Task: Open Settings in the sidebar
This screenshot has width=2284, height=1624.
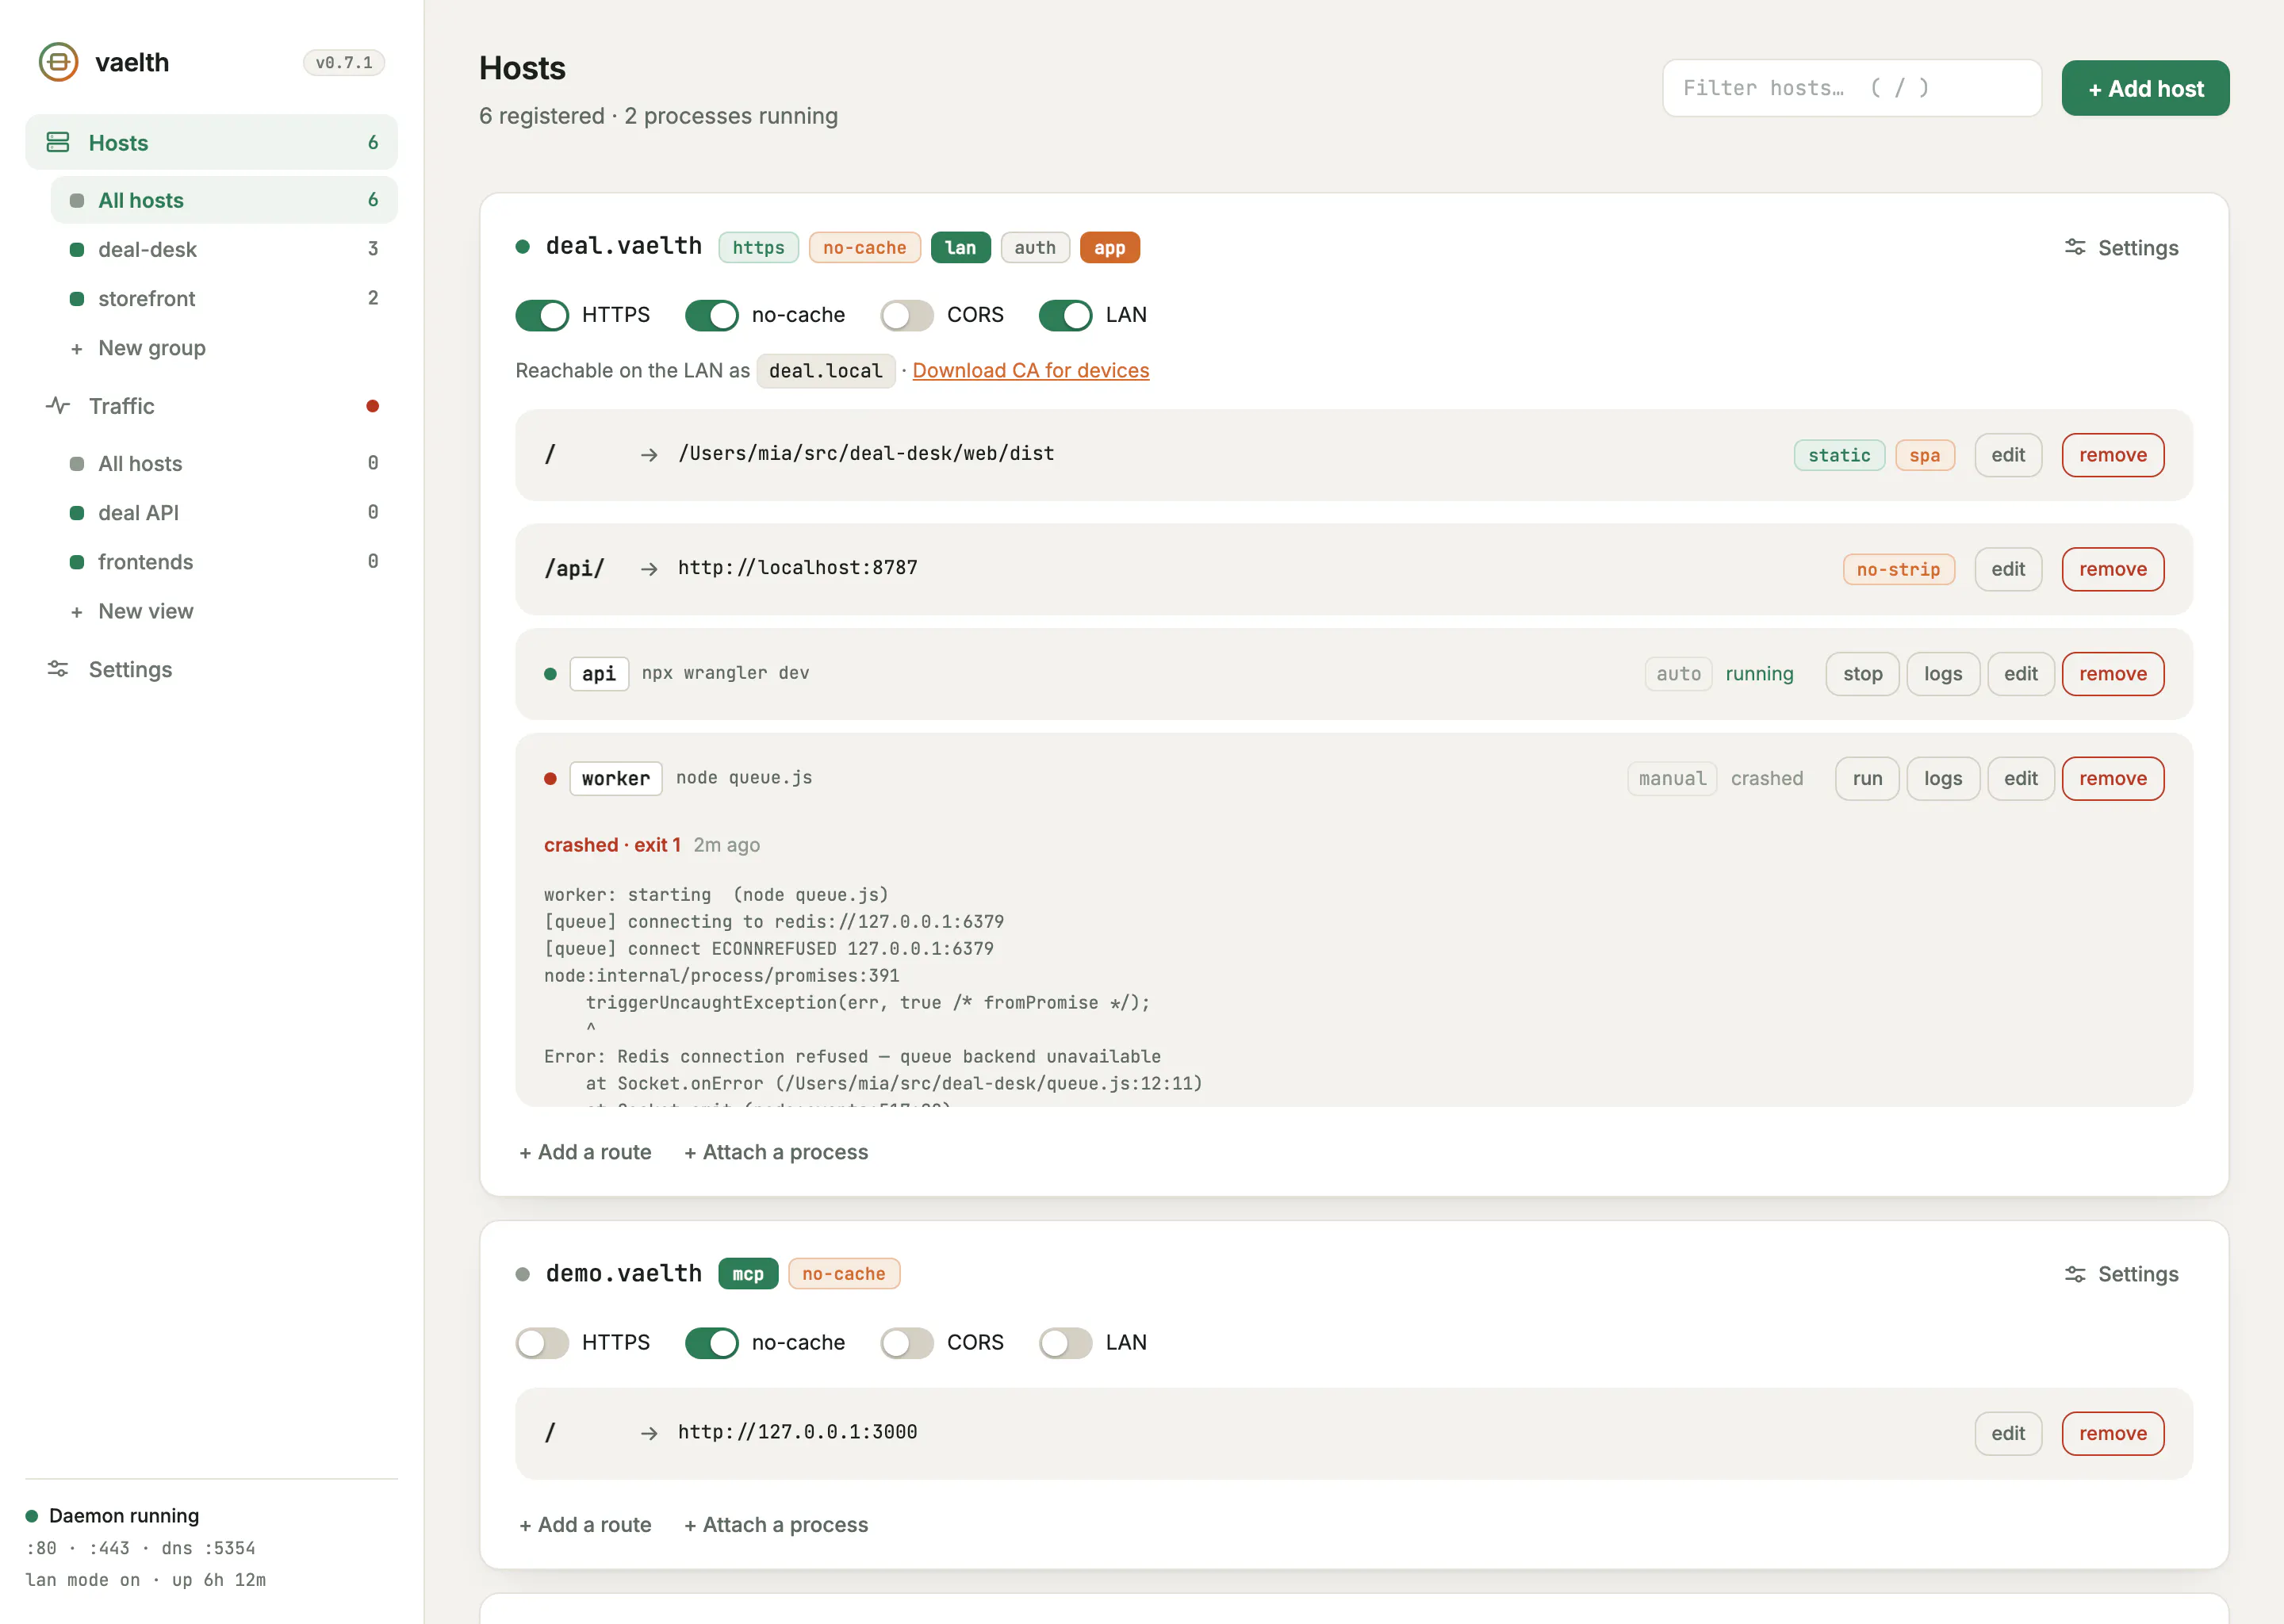Action: pos(211,669)
